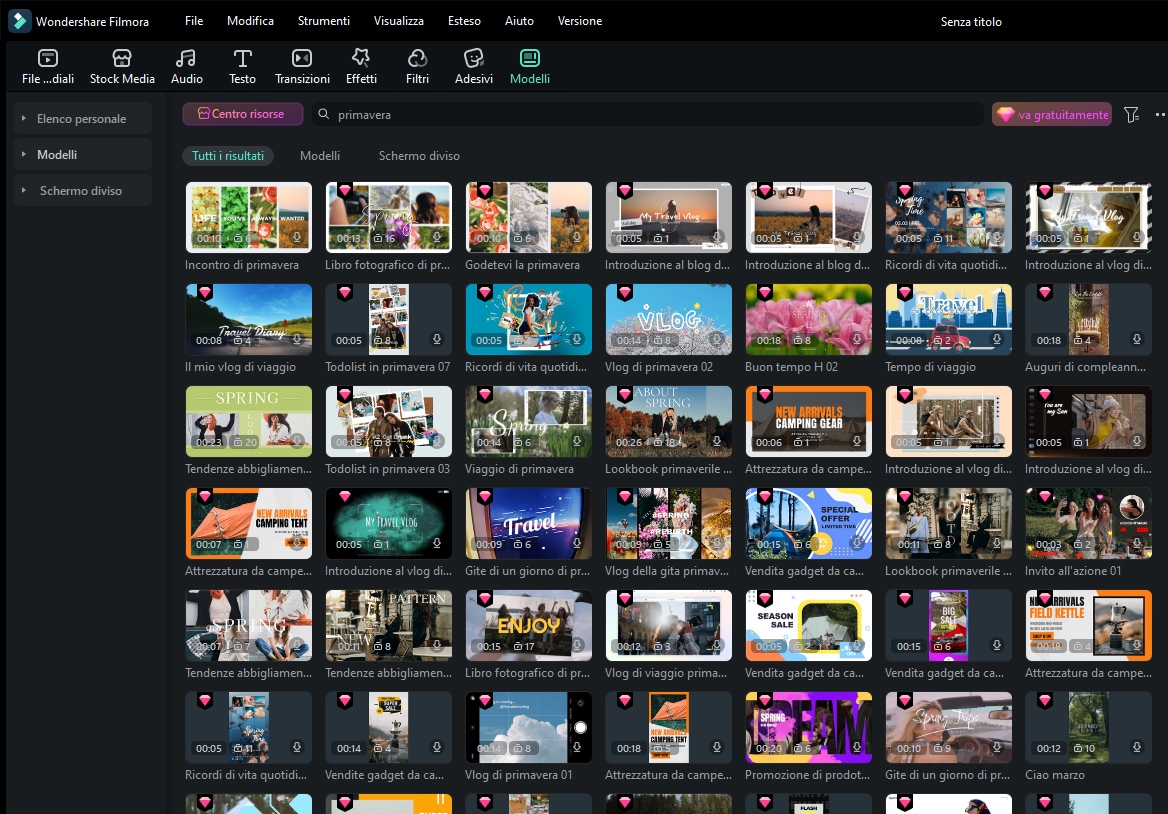1168x814 pixels.
Task: Select the Vlog di primavera 02 thumbnail
Action: (x=668, y=318)
